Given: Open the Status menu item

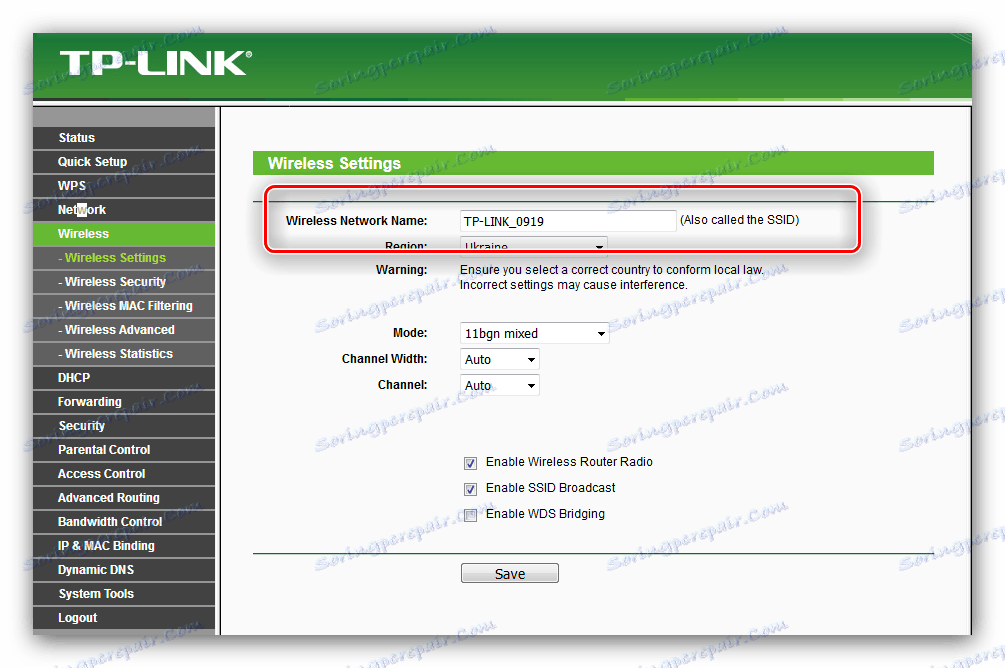Looking at the screenshot, I should pyautogui.click(x=124, y=137).
